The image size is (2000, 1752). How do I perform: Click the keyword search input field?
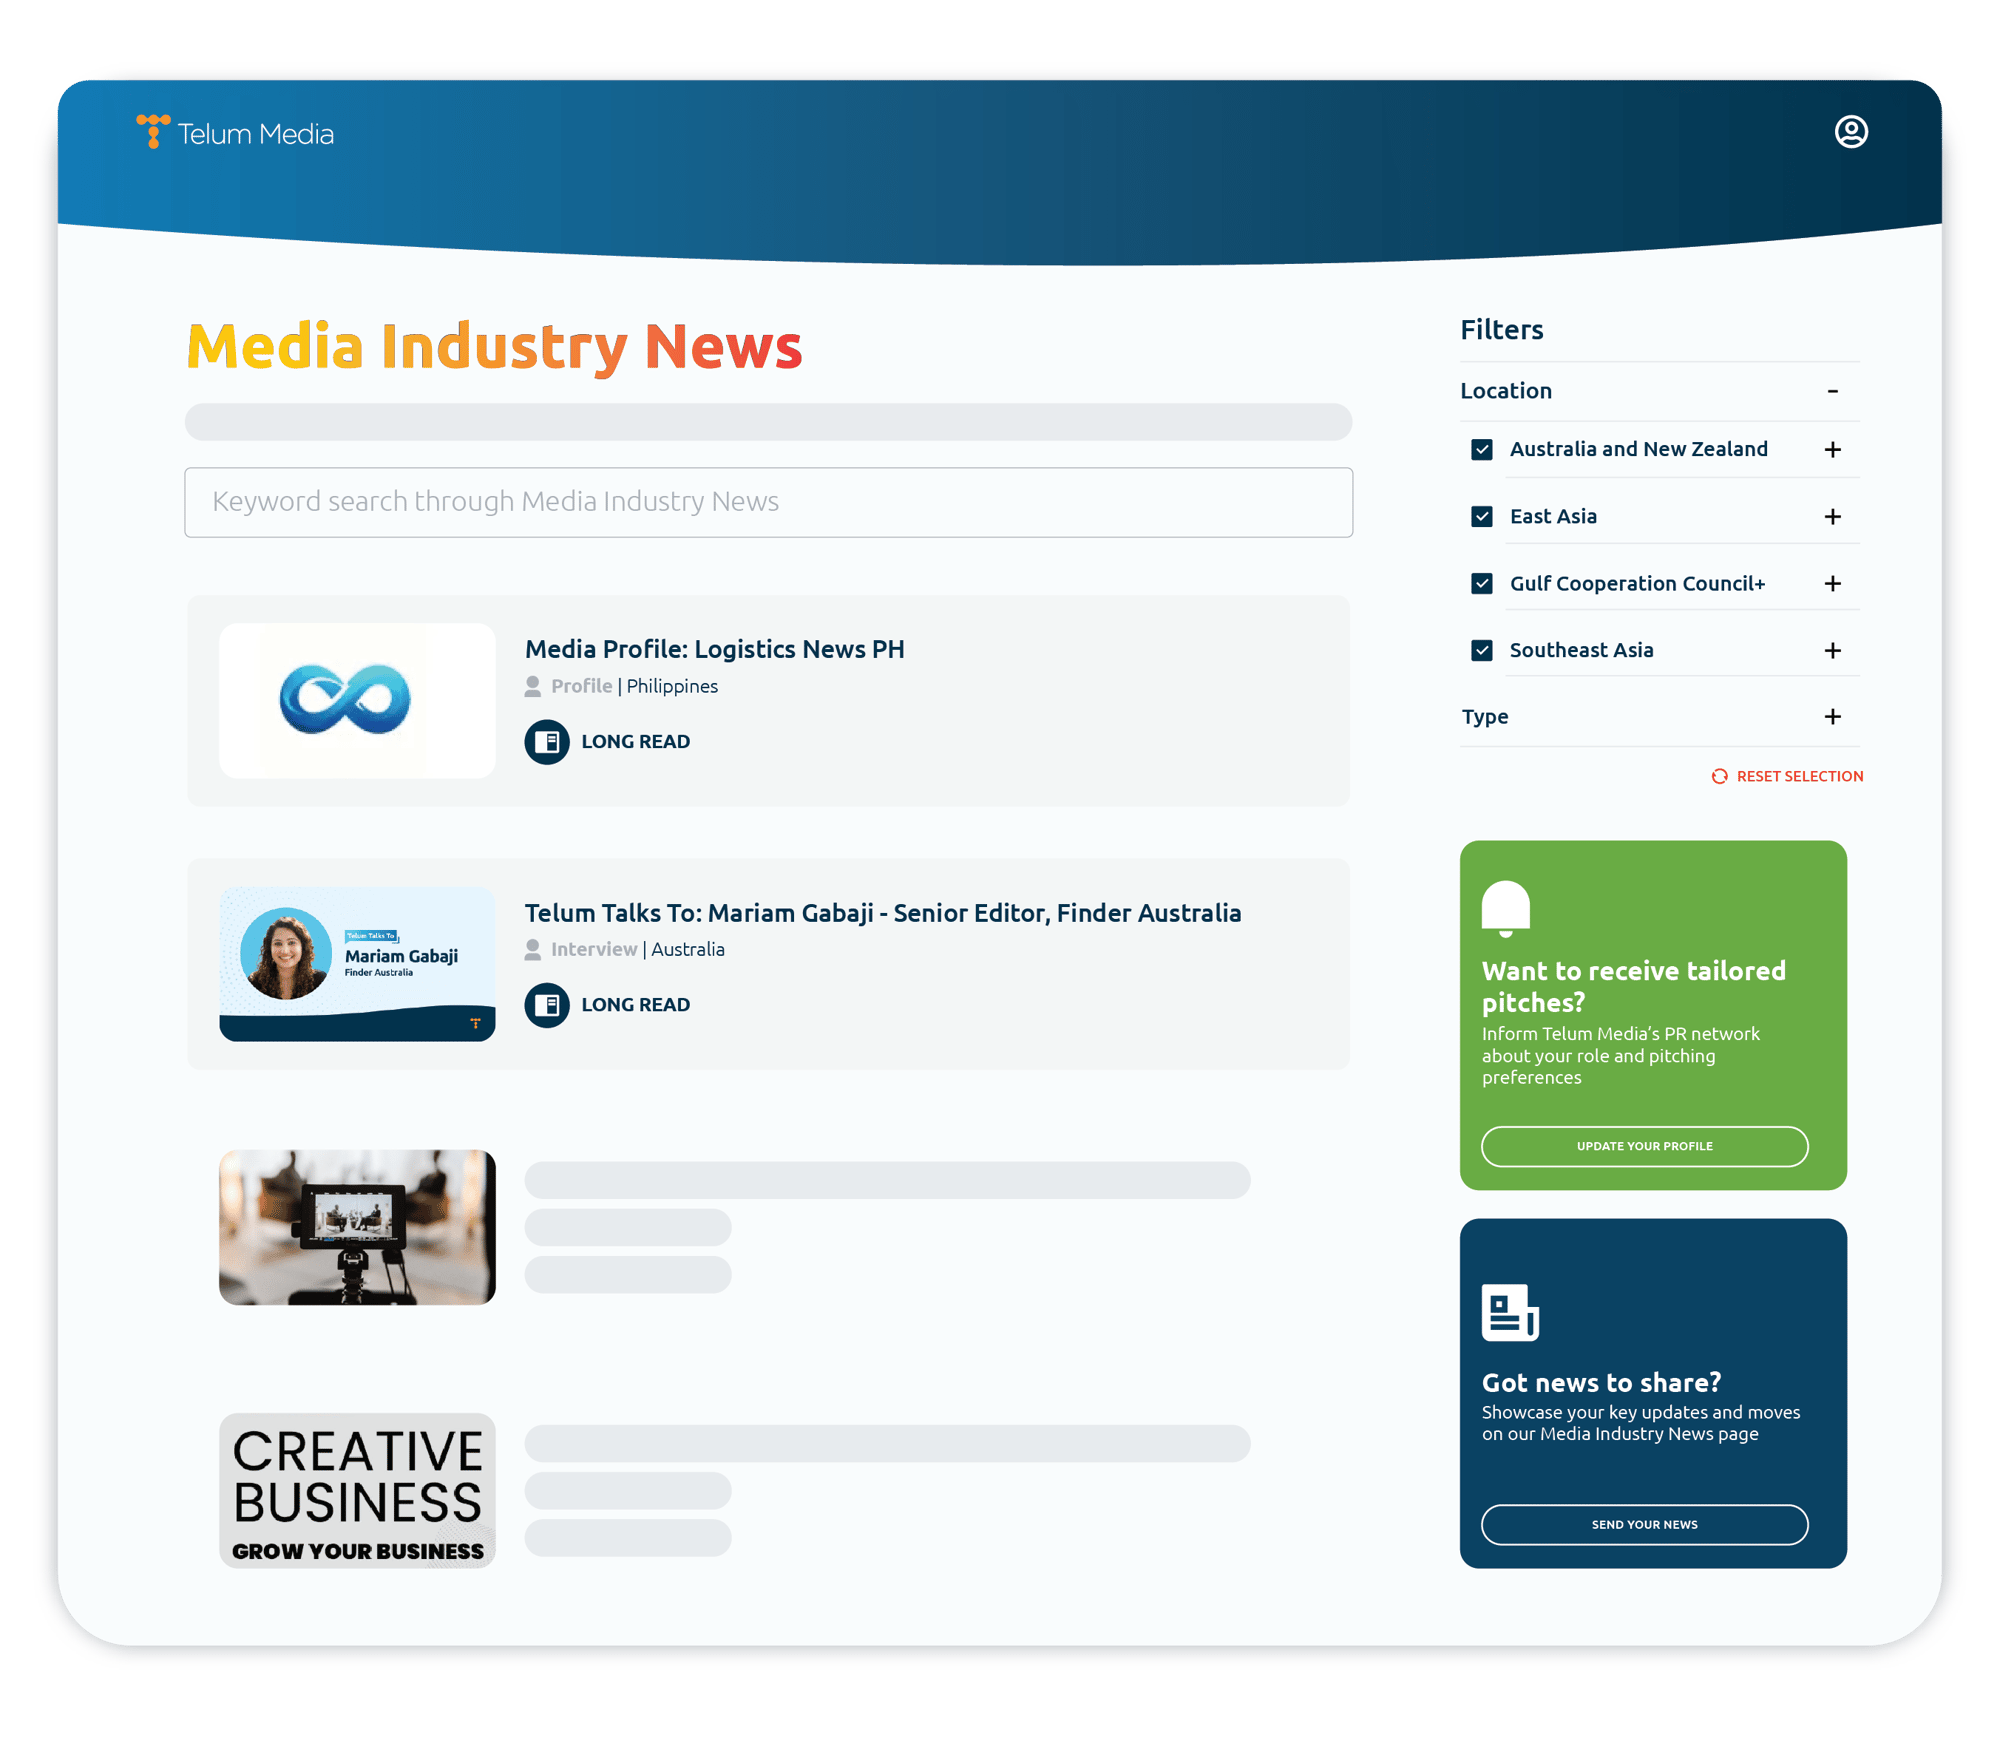tap(768, 502)
